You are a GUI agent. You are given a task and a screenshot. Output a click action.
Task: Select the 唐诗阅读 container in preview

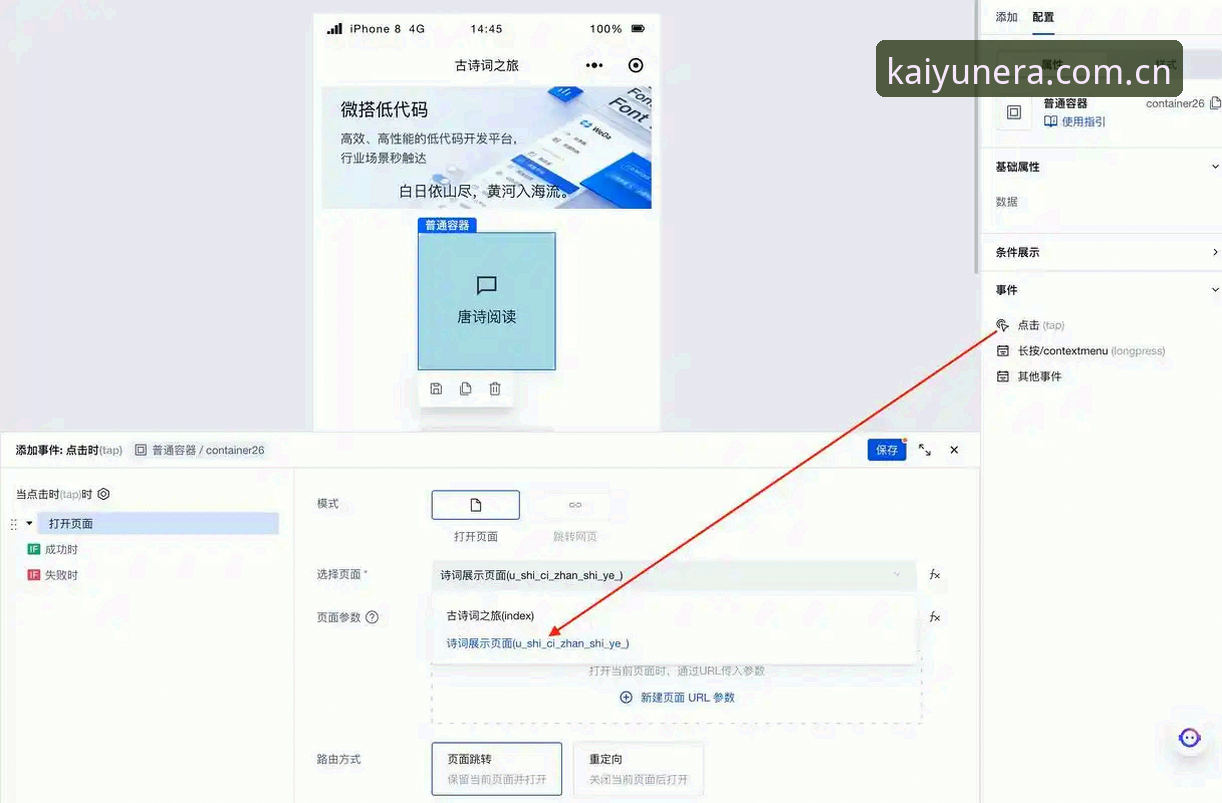tap(487, 301)
